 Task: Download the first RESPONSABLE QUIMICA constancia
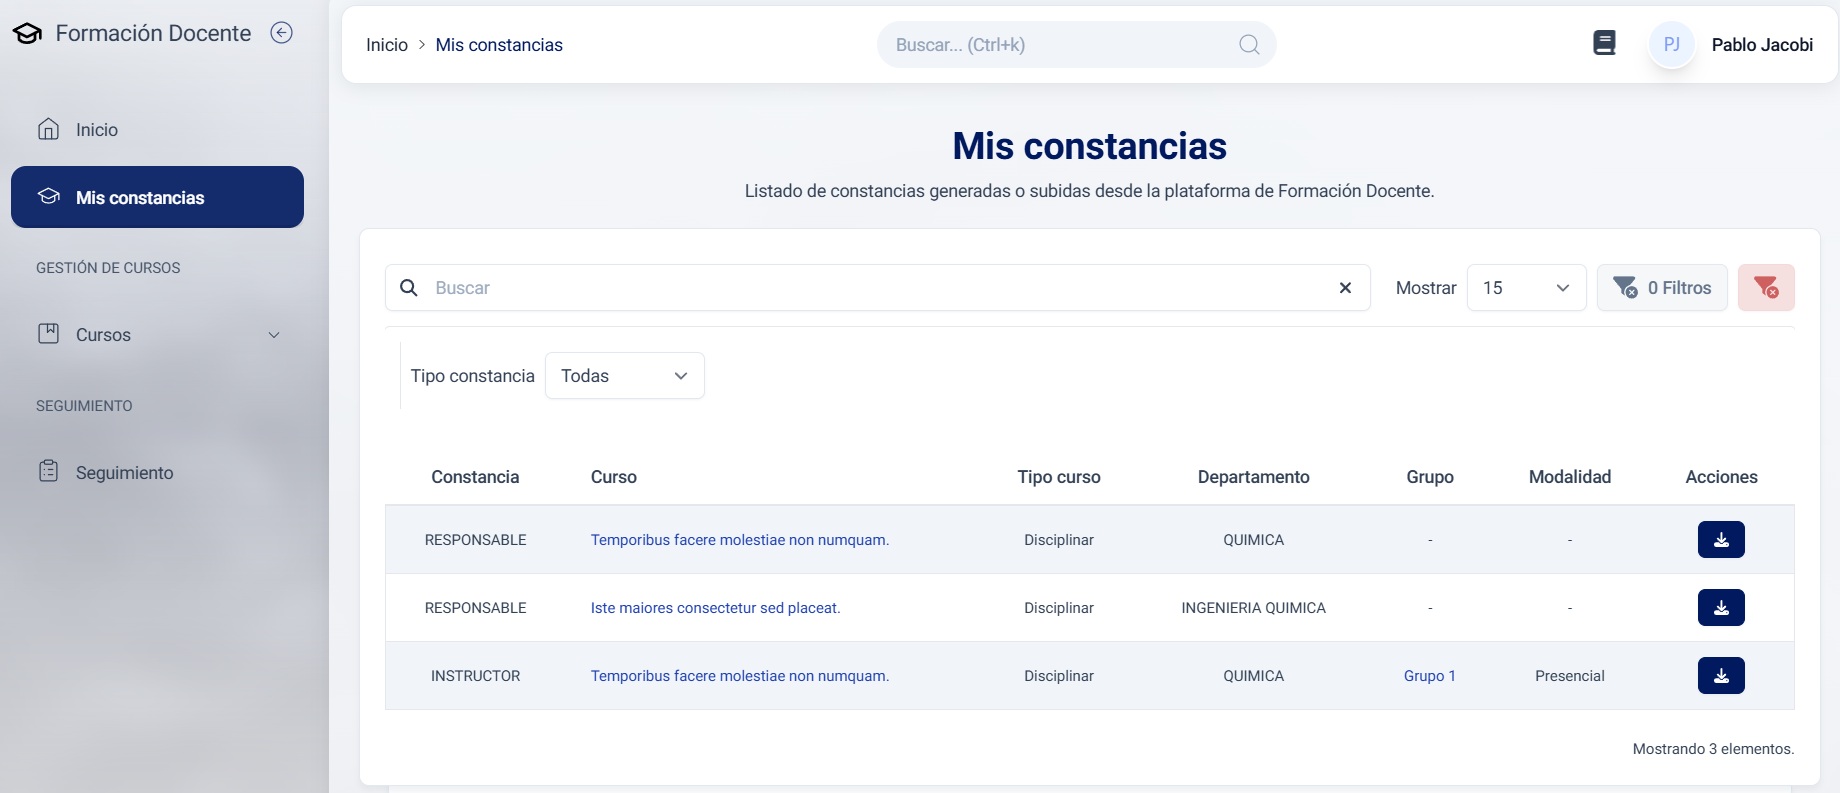pyautogui.click(x=1720, y=540)
